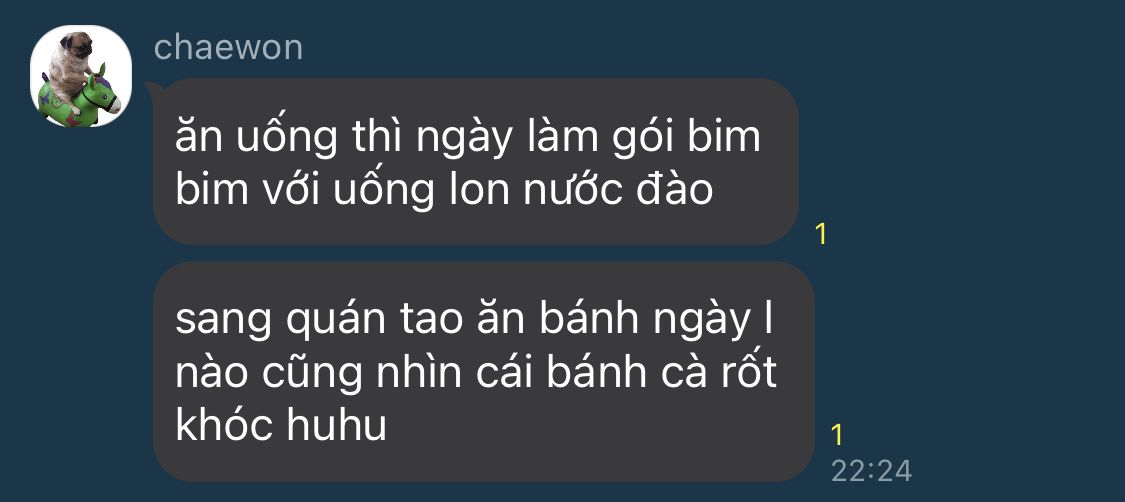Click the text line 'khóc huhu'

click(281, 426)
